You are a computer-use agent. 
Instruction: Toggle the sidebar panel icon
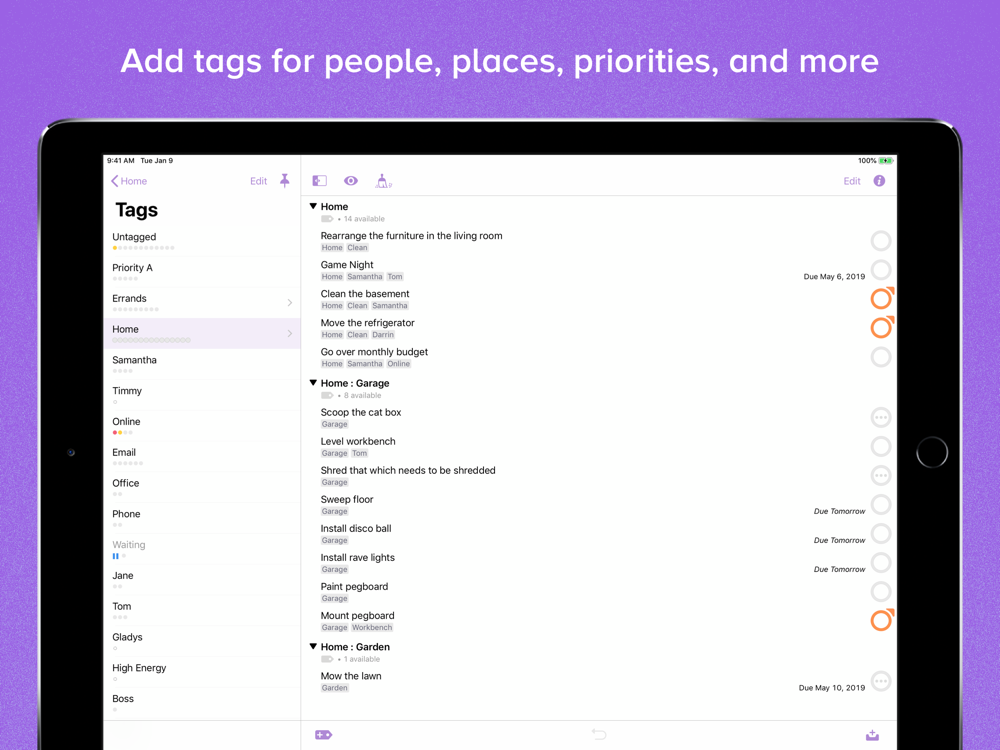320,180
